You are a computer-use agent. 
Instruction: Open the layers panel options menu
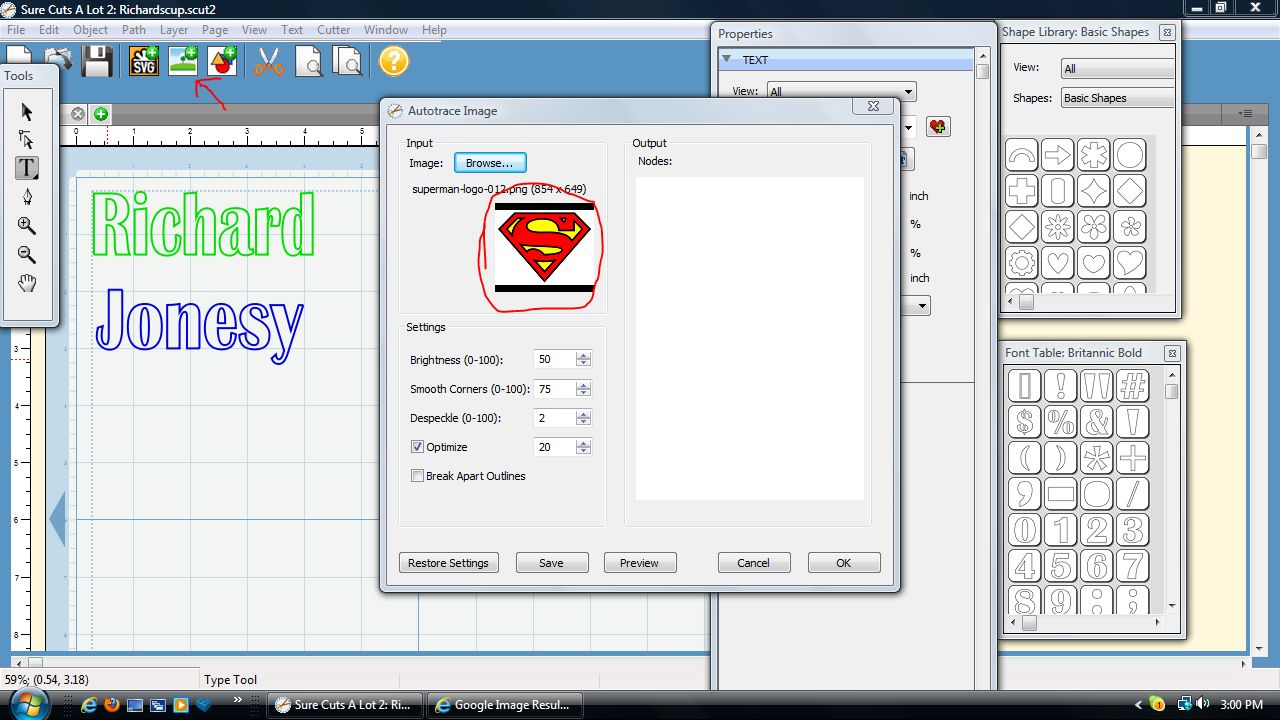click(1246, 114)
